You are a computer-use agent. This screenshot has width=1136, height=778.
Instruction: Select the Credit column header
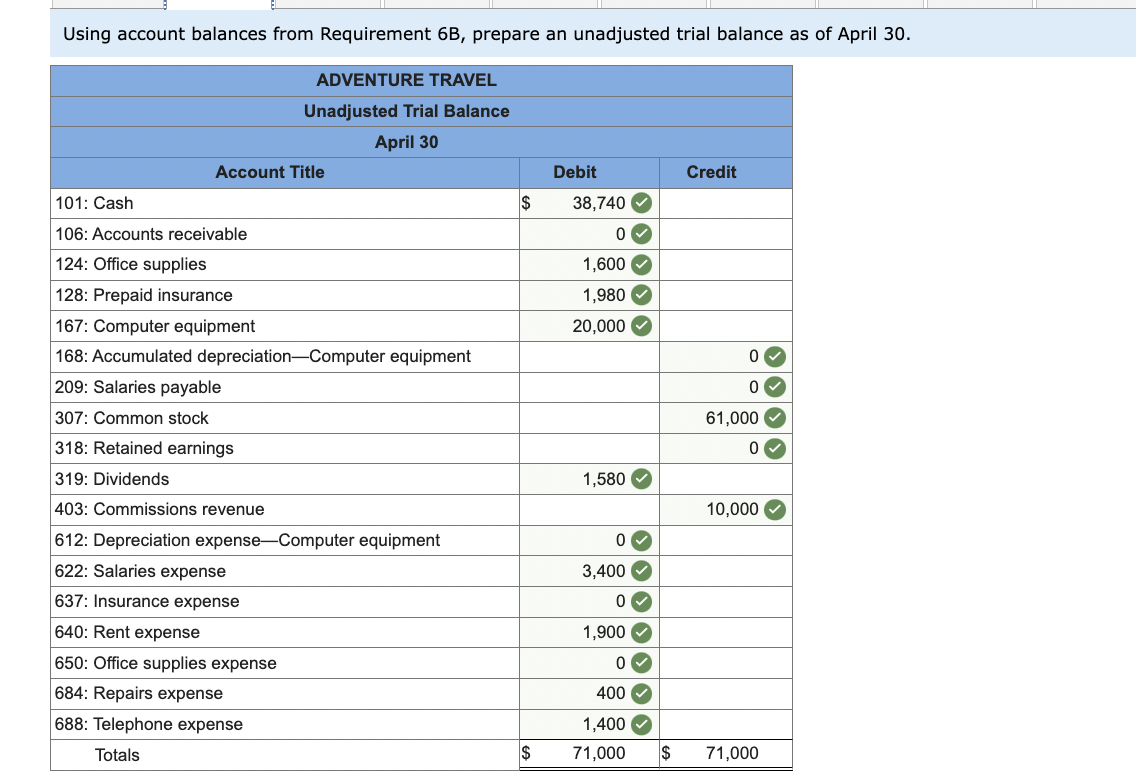pos(710,172)
